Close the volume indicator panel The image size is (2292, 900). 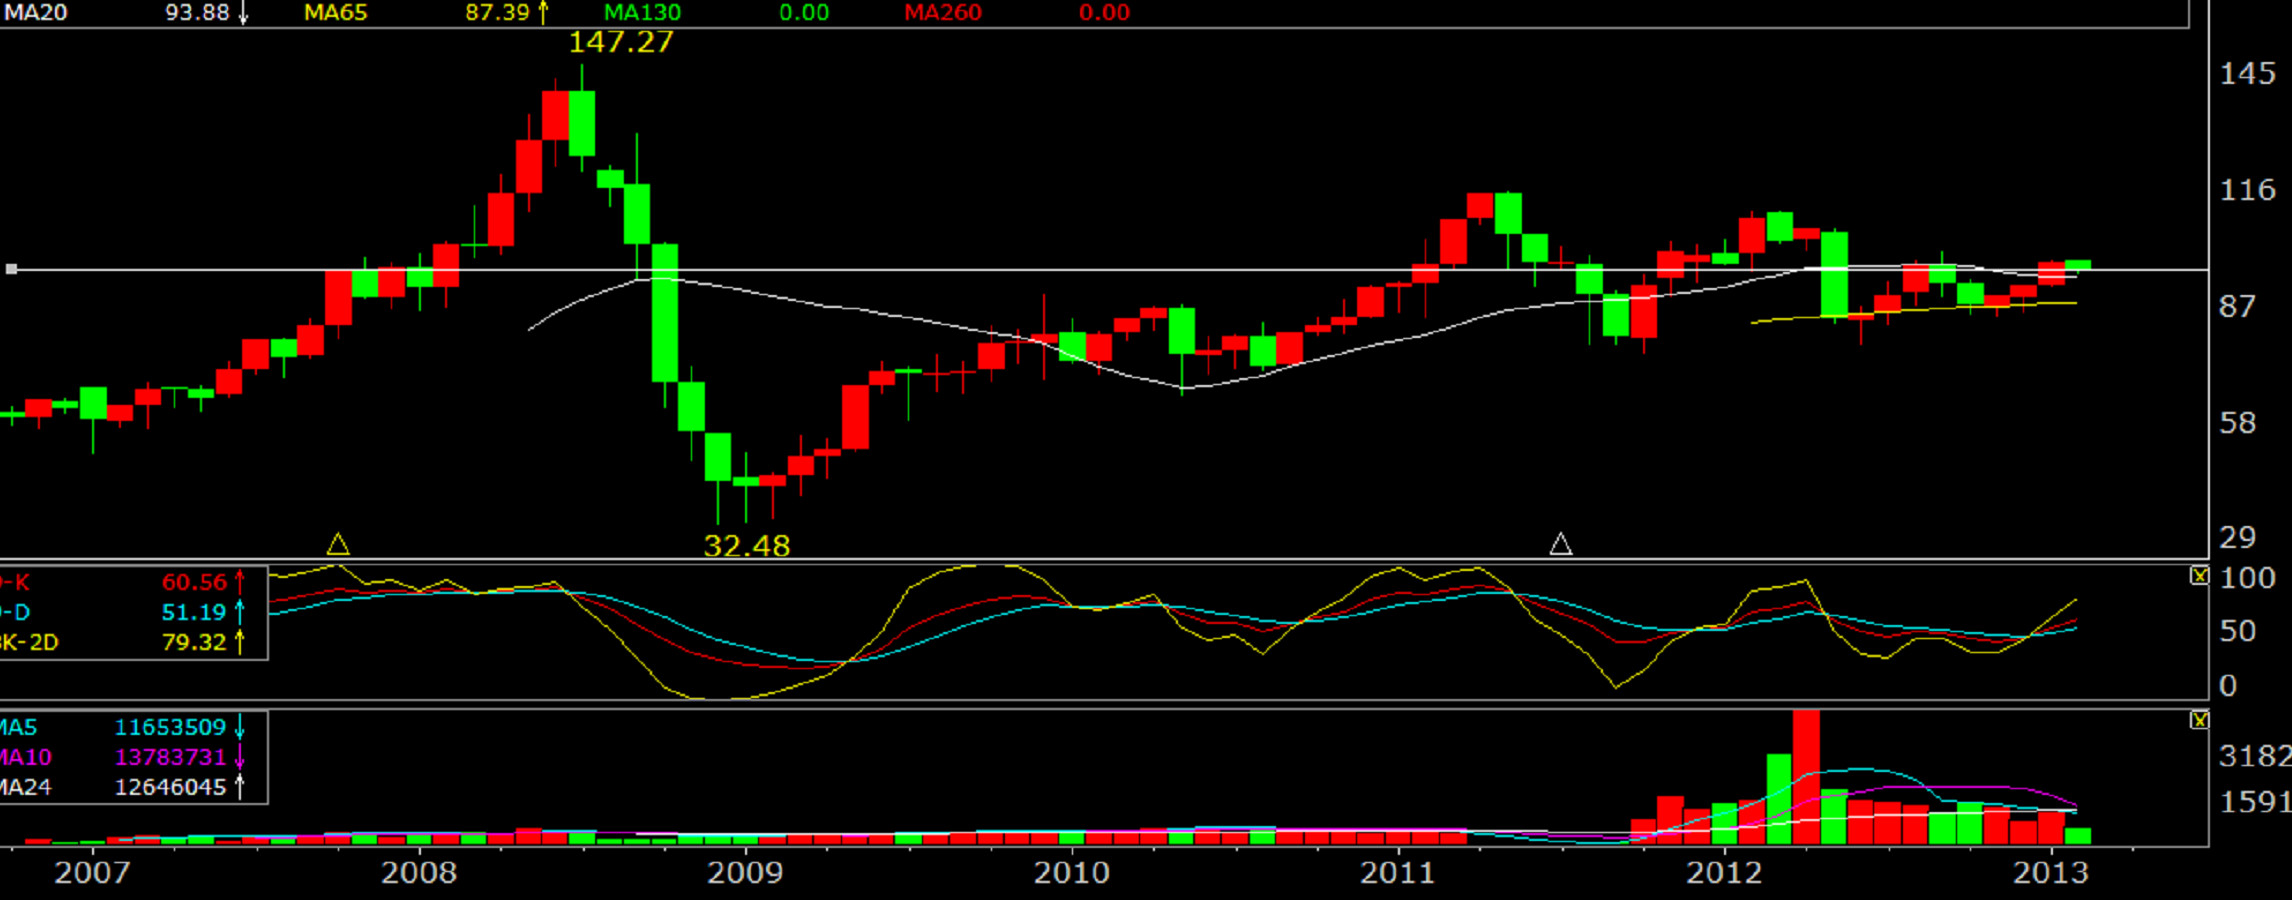[x=2199, y=720]
